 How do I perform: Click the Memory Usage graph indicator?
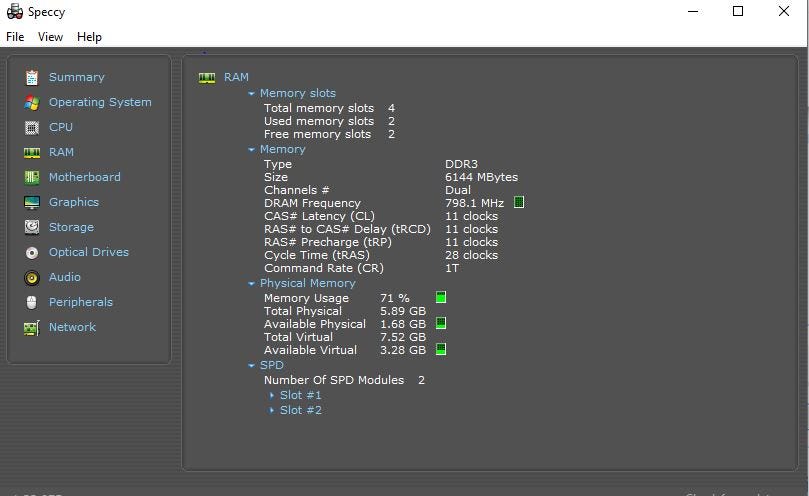pos(441,297)
